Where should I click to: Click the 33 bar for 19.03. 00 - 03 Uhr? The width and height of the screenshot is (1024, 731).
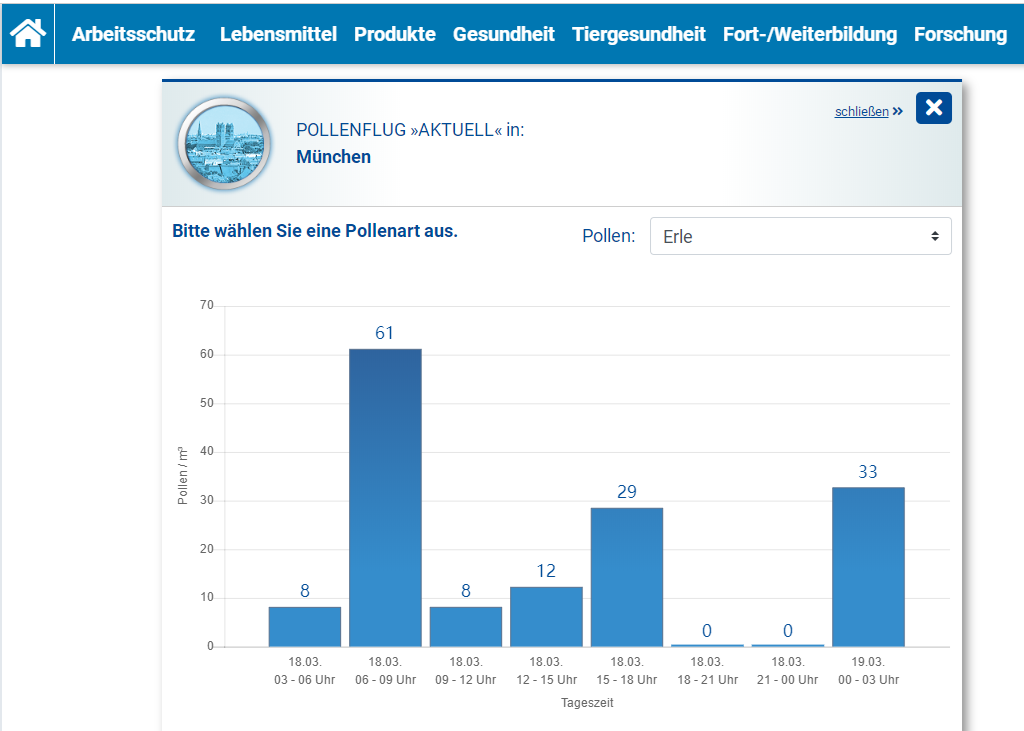click(868, 567)
